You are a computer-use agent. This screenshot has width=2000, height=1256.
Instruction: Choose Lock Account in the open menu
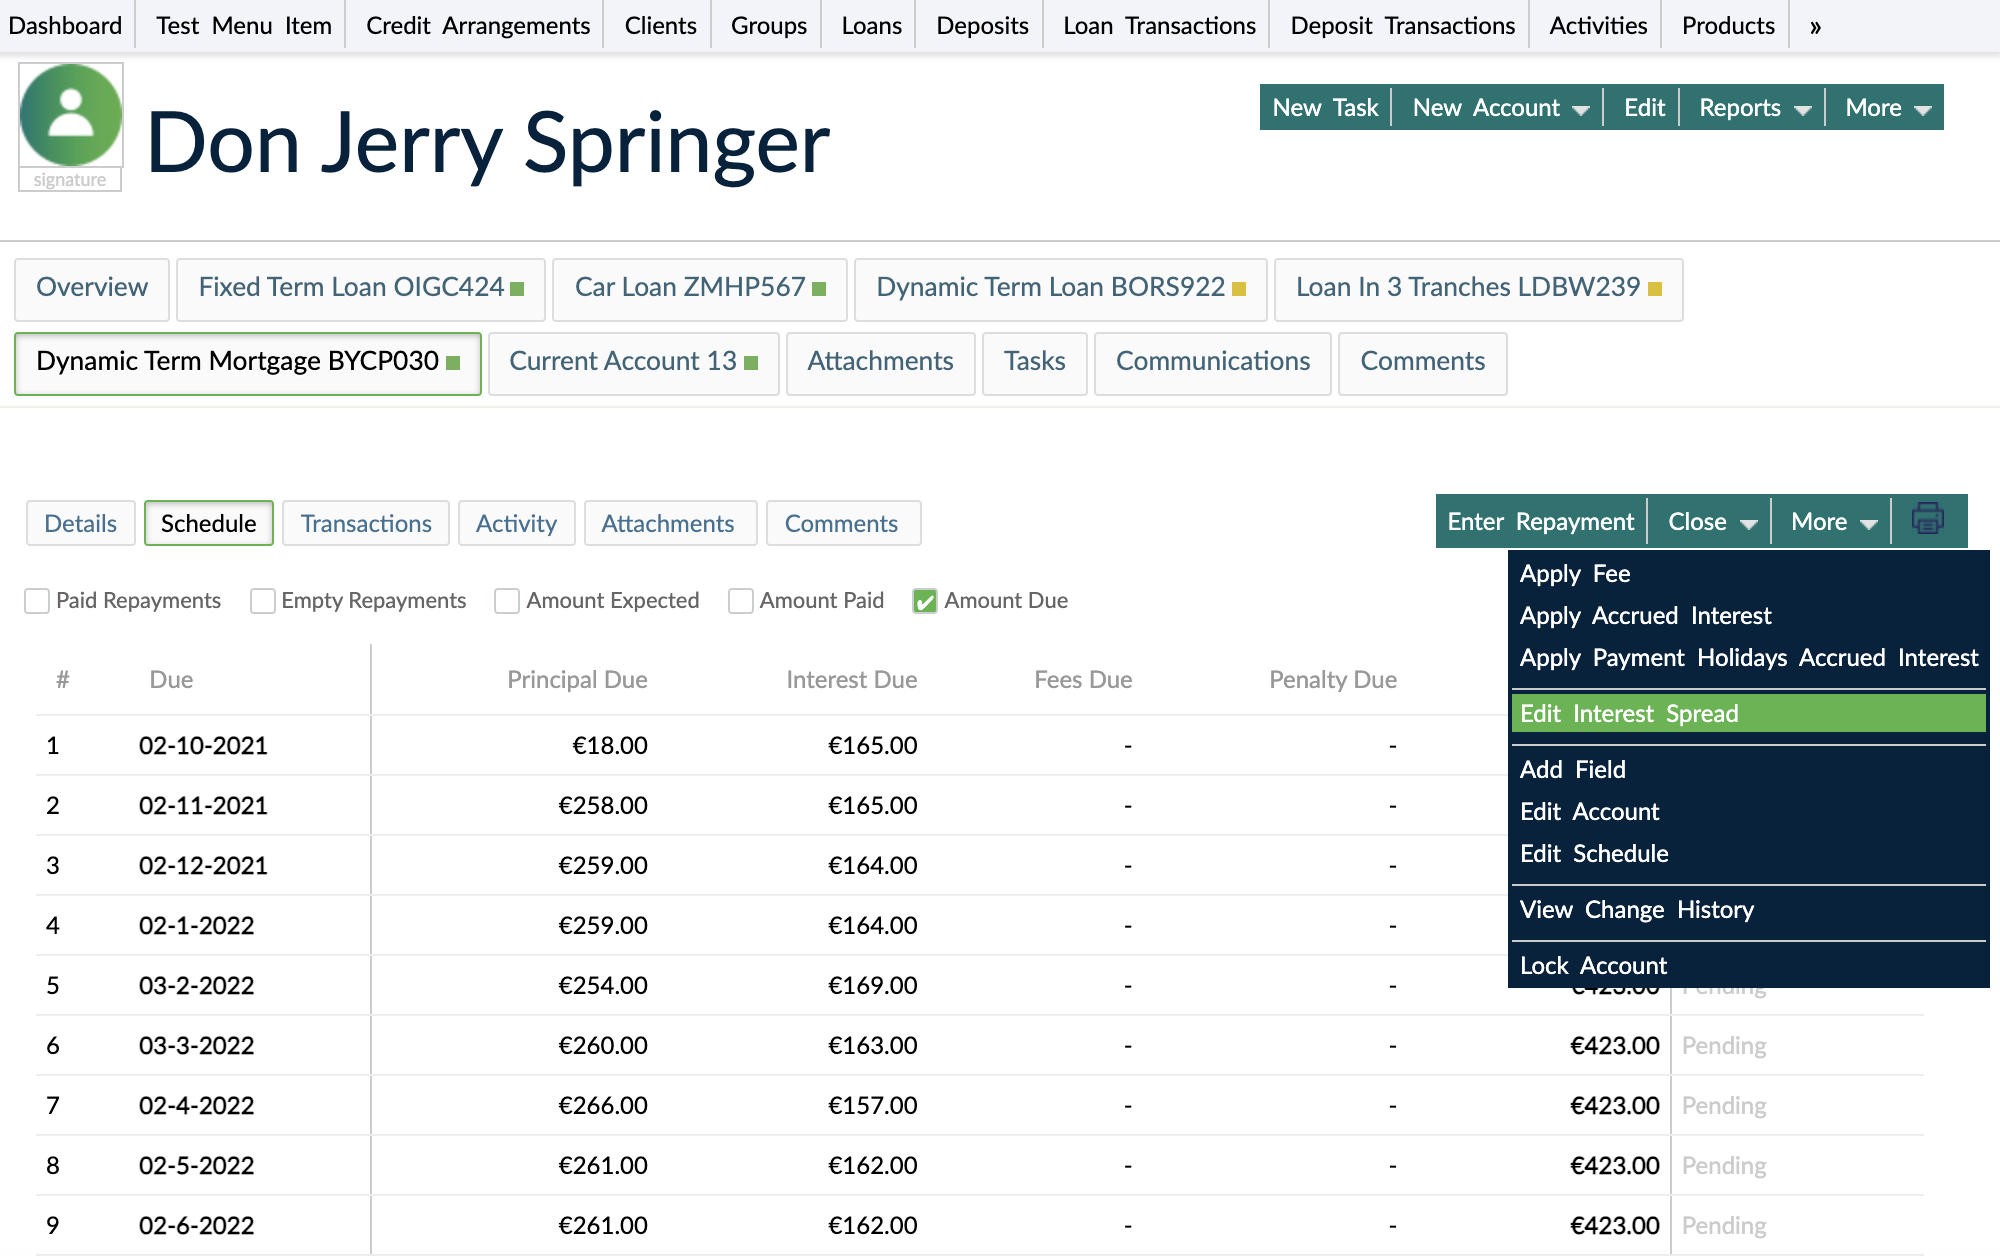[x=1593, y=965]
